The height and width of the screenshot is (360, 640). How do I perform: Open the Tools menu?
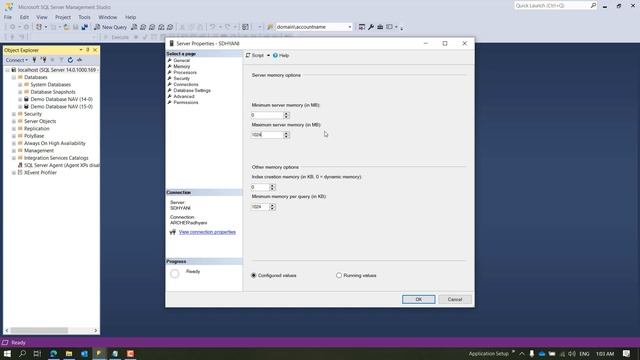[x=84, y=17]
